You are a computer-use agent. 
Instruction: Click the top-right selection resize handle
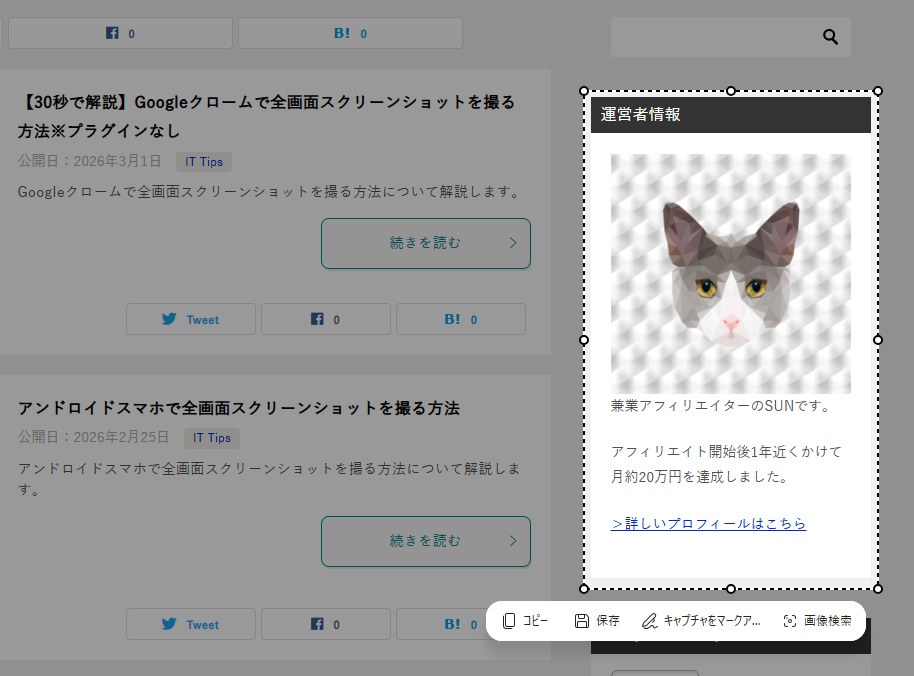point(878,91)
